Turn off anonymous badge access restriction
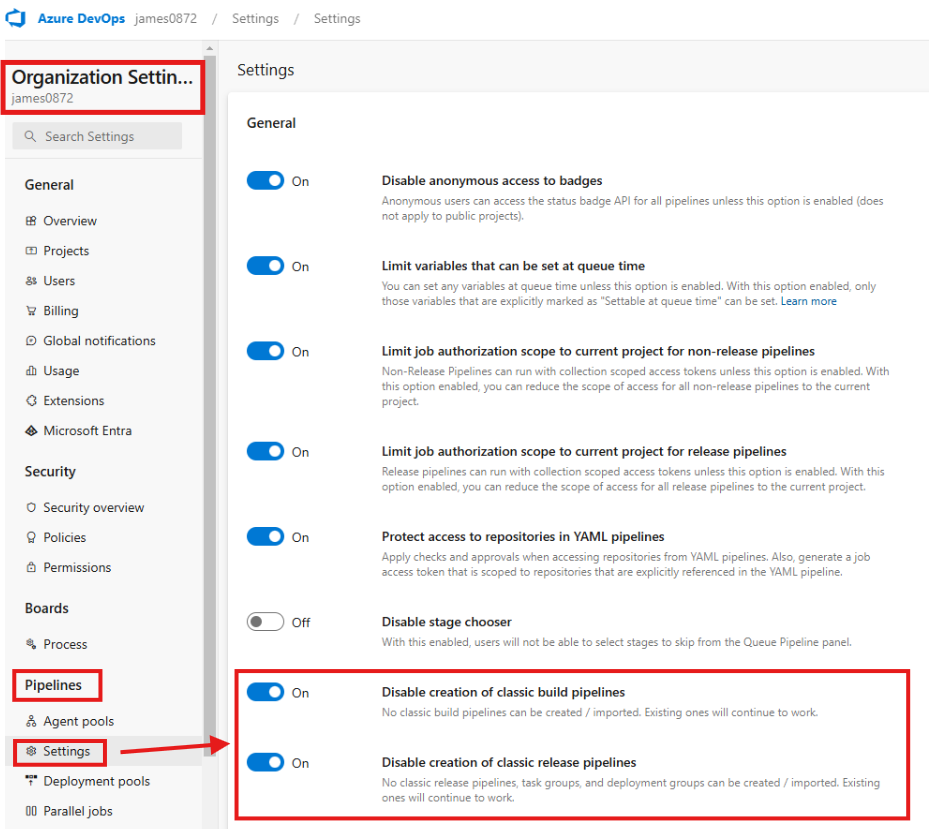 tap(265, 180)
